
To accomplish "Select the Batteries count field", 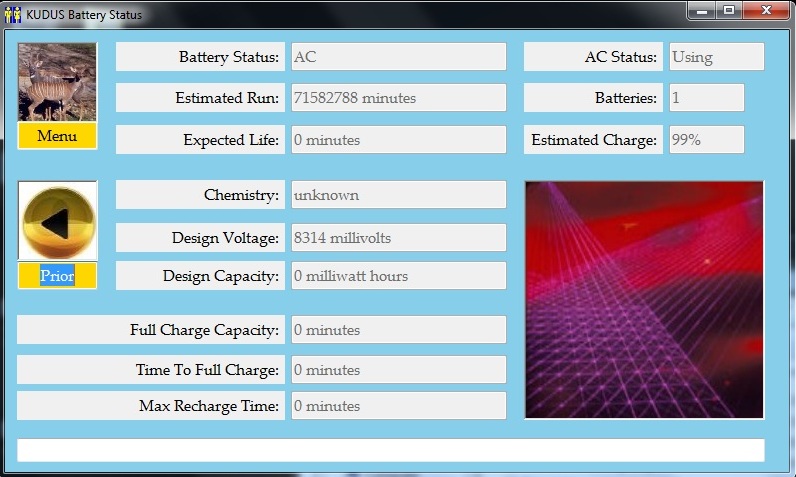I will pos(705,98).
